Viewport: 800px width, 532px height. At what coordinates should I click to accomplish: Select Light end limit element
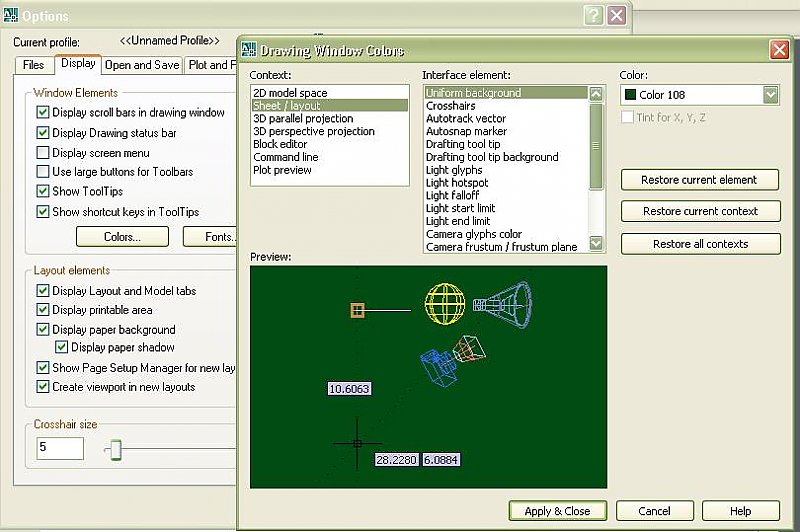(x=506, y=221)
